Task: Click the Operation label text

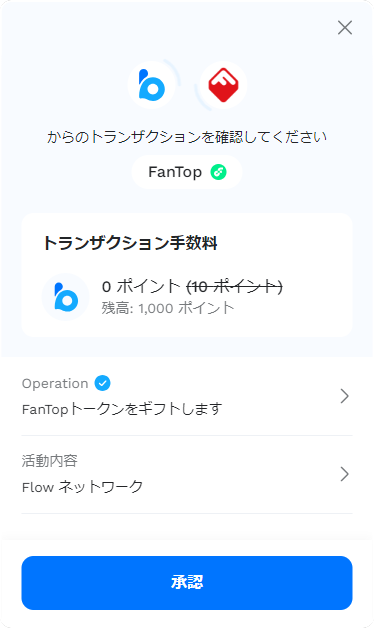Action: pos(55,384)
